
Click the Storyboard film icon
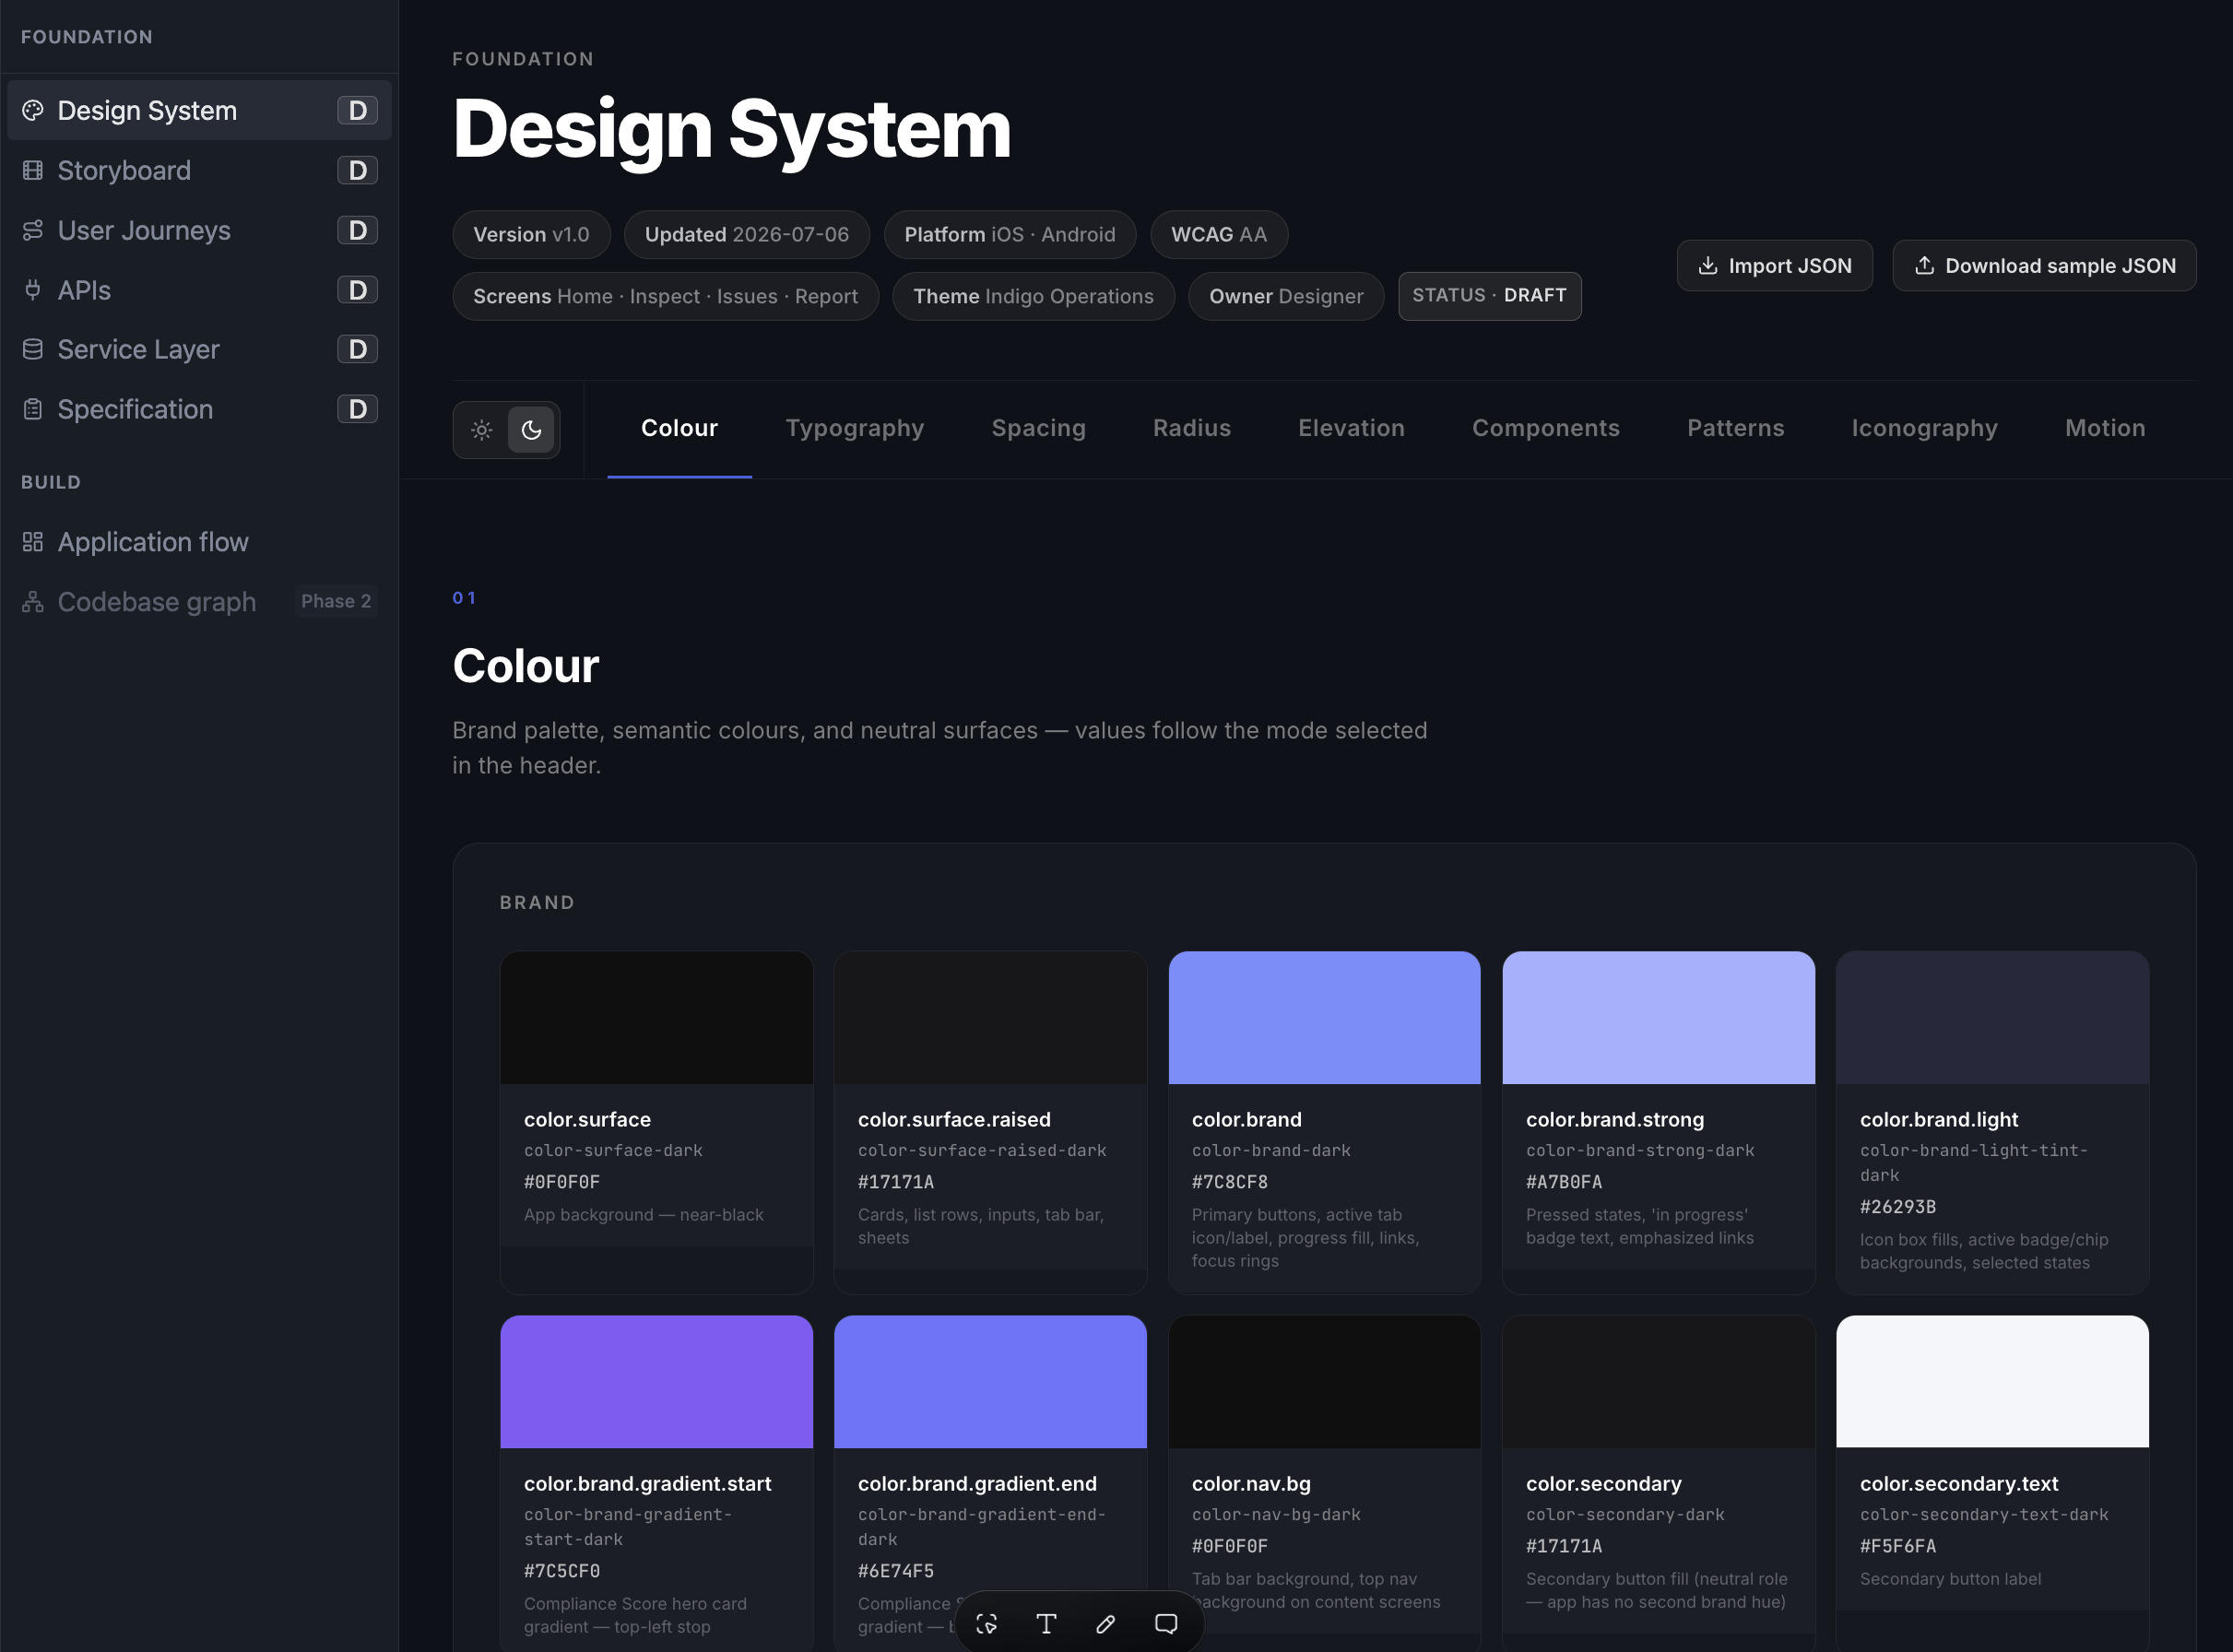pyautogui.click(x=33, y=170)
